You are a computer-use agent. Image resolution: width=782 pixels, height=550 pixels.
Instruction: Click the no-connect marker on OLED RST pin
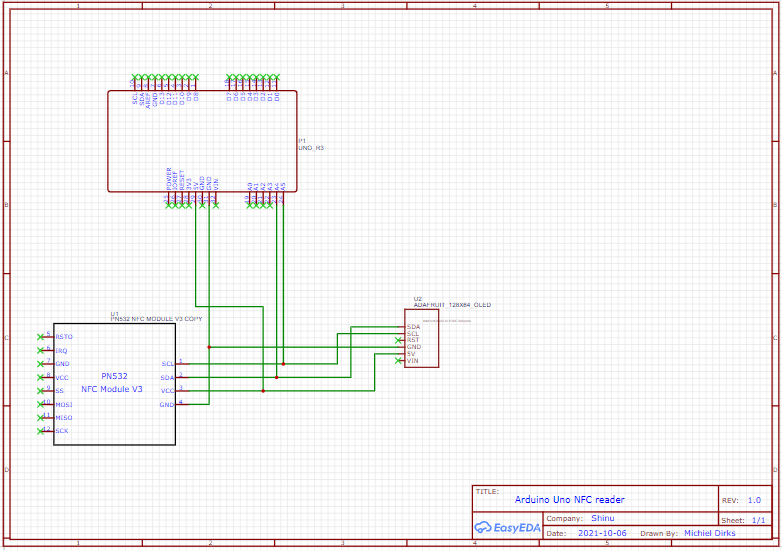398,340
